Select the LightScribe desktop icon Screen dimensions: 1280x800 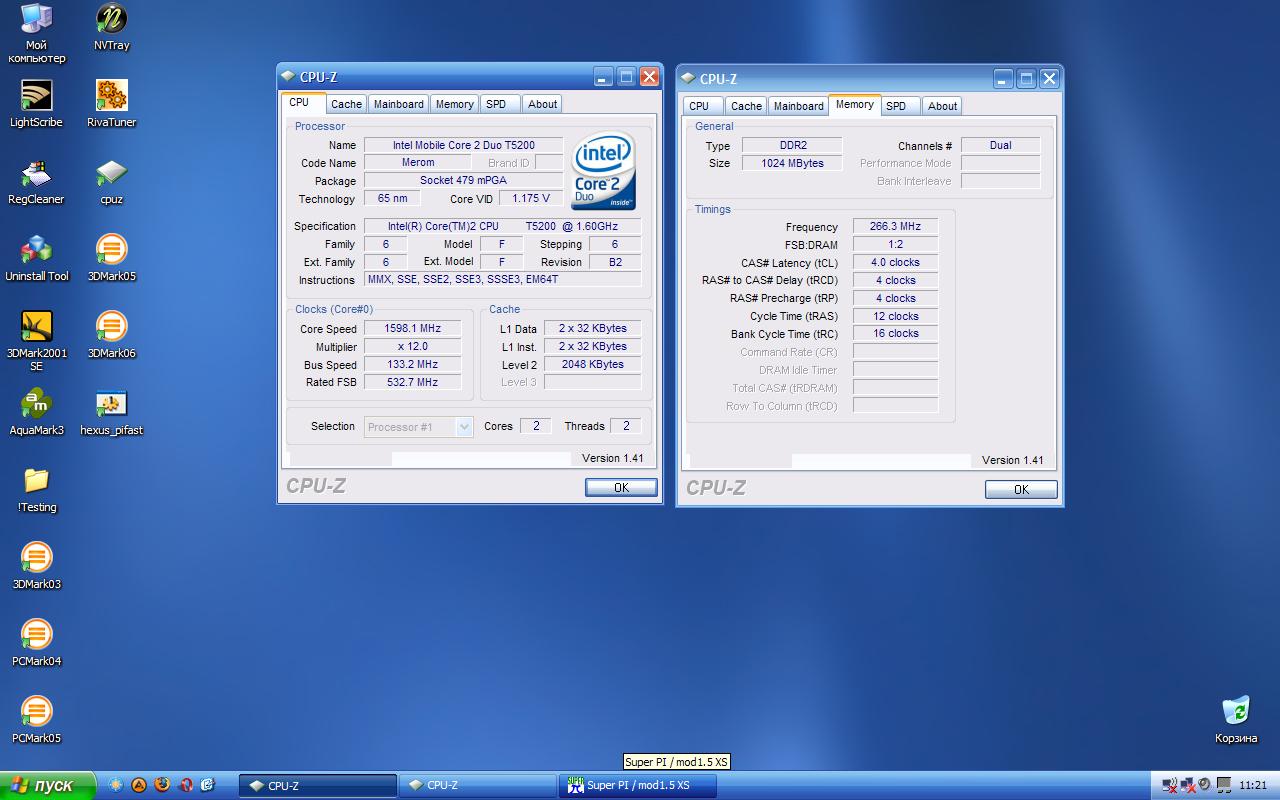(x=36, y=104)
